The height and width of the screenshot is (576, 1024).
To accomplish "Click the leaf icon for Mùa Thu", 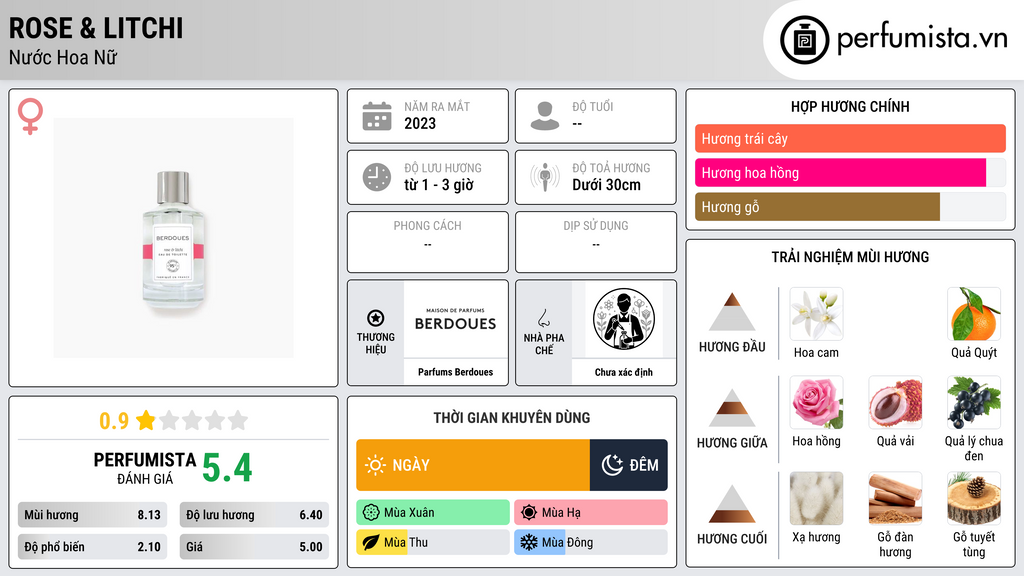I will click(371, 543).
